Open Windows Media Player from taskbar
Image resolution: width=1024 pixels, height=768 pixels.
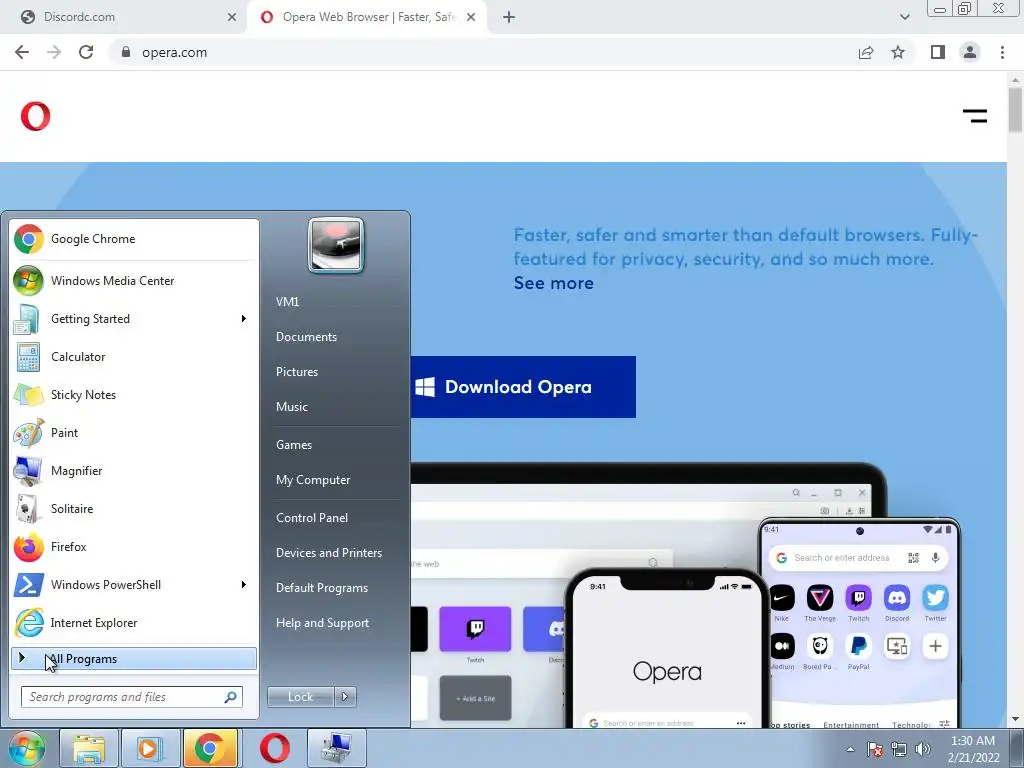click(149, 748)
